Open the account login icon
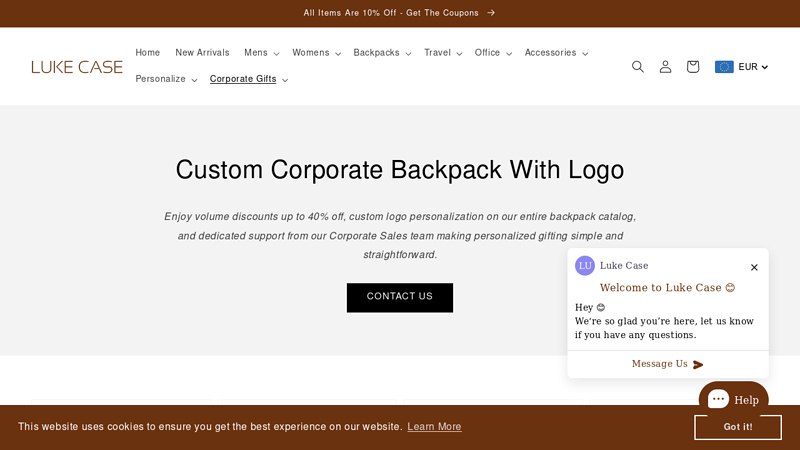 coord(665,66)
